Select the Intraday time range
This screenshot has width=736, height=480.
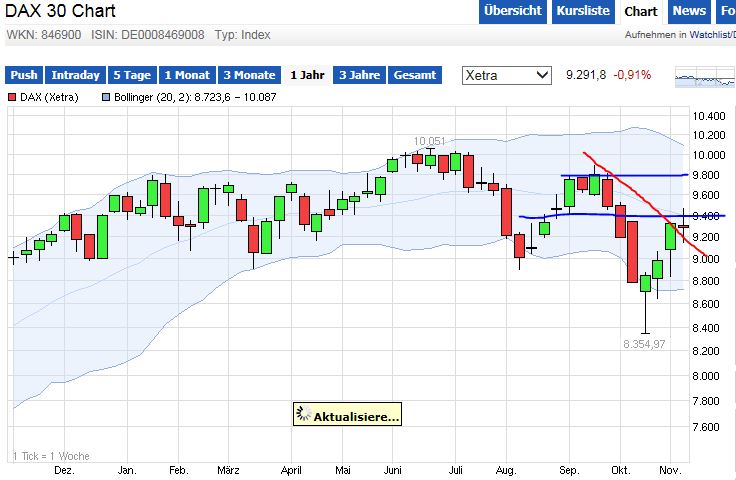coord(76,75)
